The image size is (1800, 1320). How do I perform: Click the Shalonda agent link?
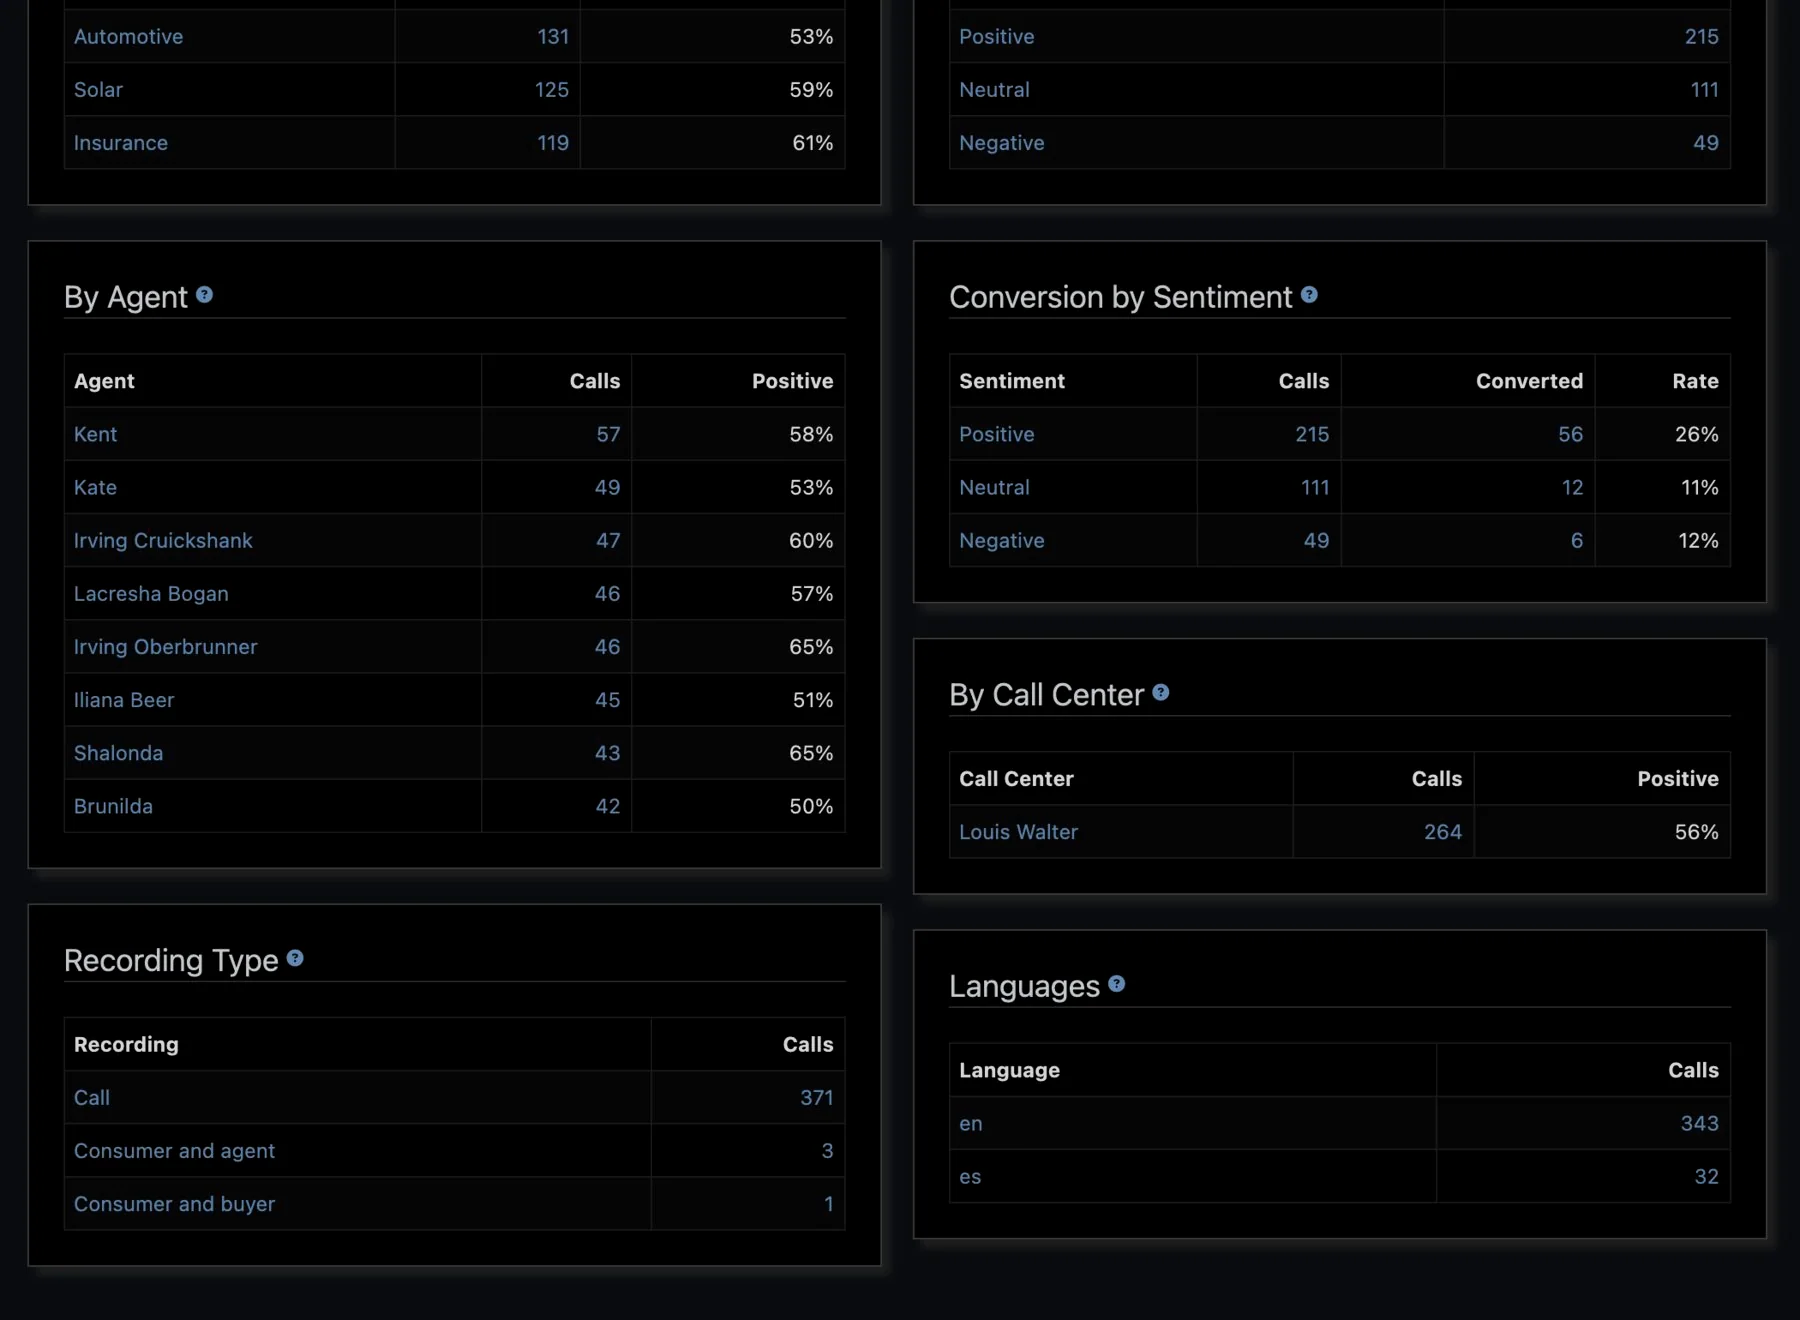[118, 753]
